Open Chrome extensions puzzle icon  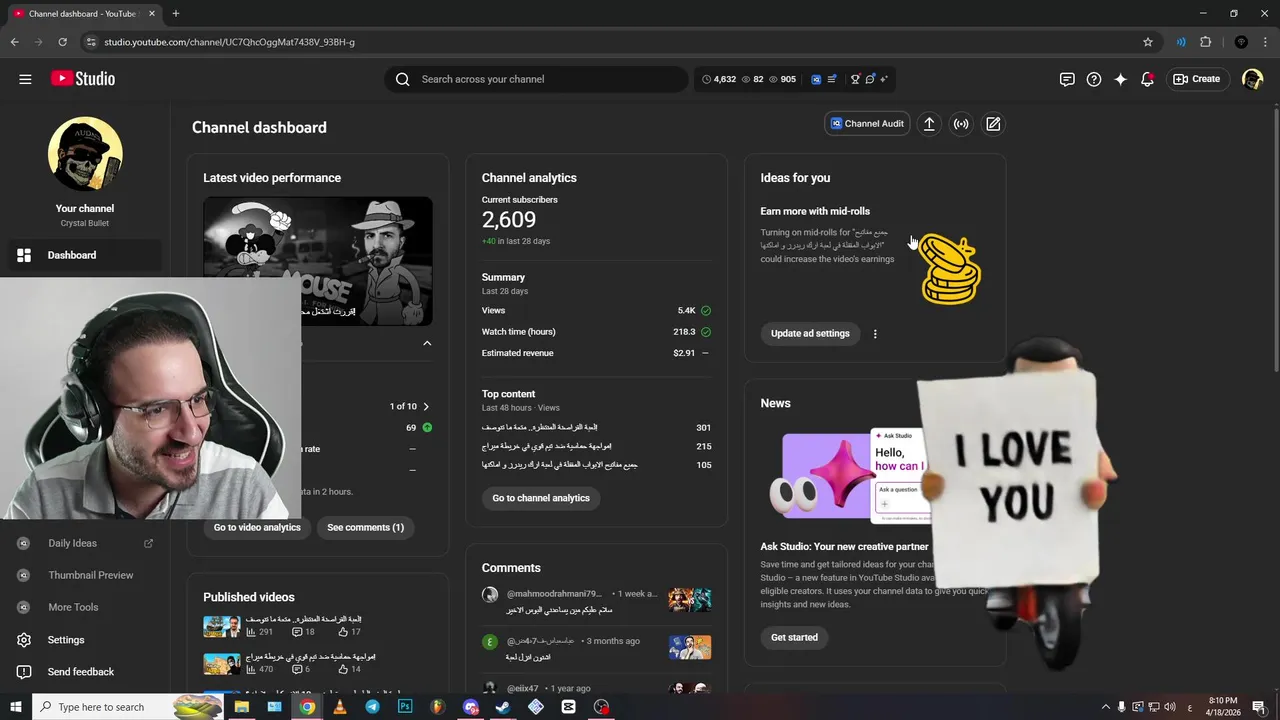pyautogui.click(x=1205, y=42)
